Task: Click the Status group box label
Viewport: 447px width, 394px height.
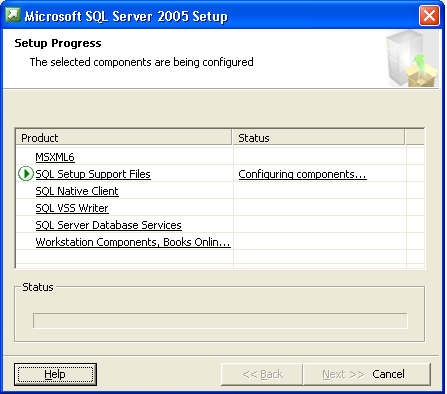Action: click(x=38, y=287)
